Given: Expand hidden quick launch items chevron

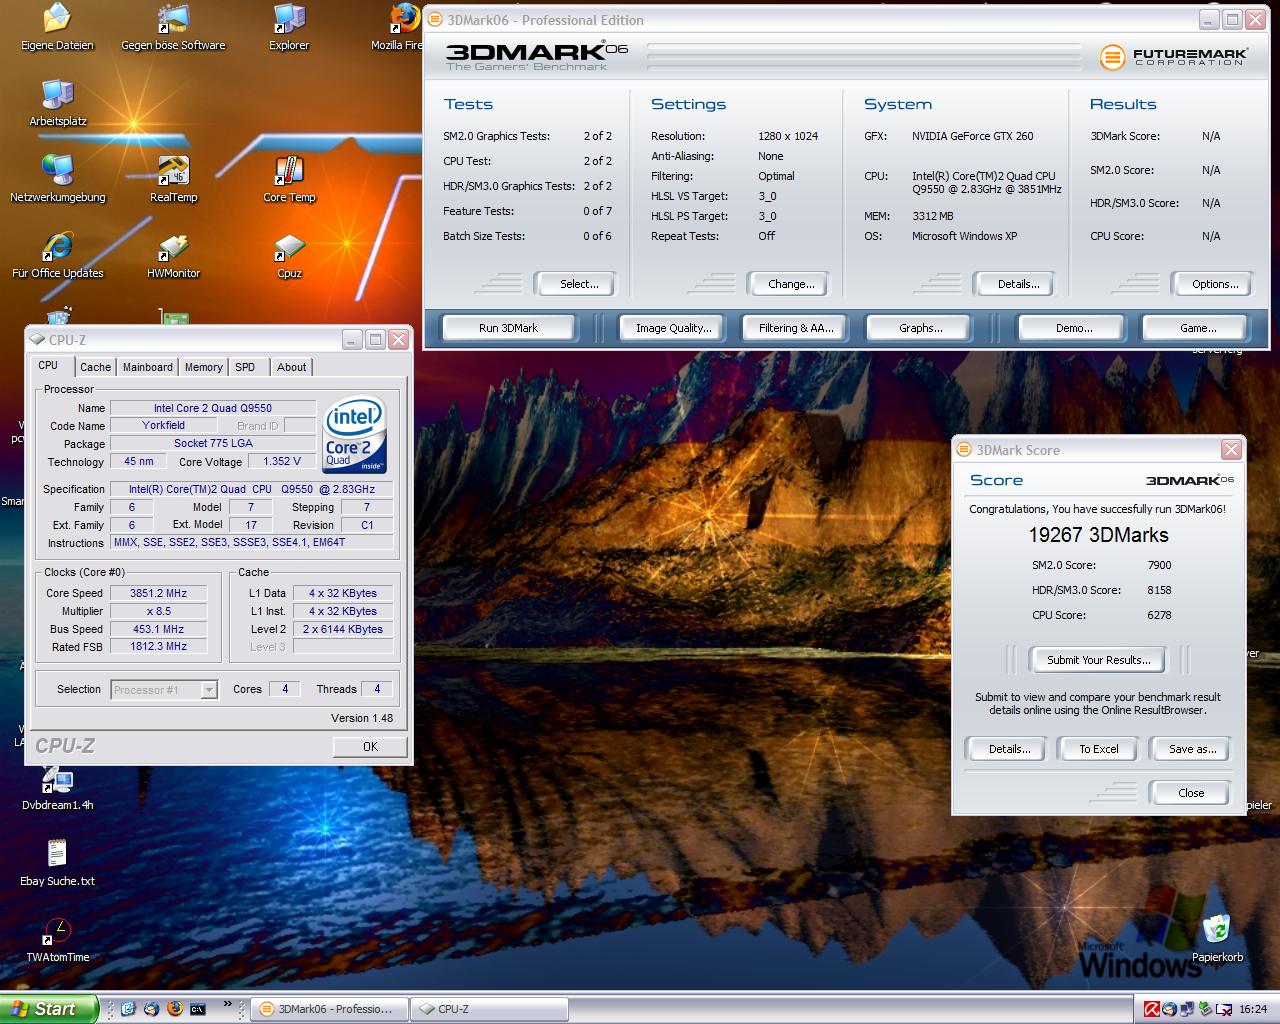Looking at the screenshot, I should pos(228,1004).
